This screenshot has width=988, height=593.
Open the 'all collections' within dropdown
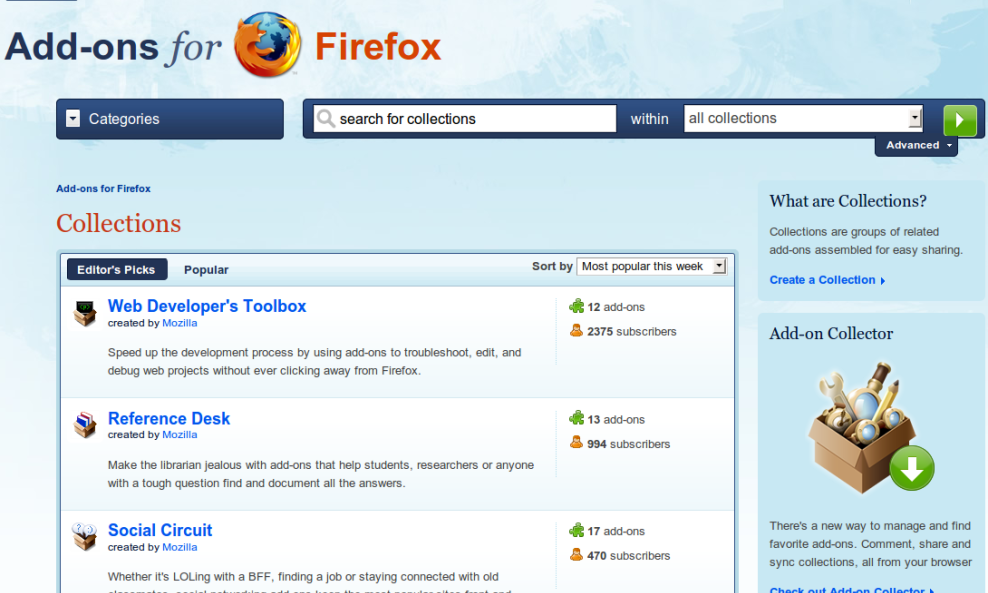(x=803, y=118)
